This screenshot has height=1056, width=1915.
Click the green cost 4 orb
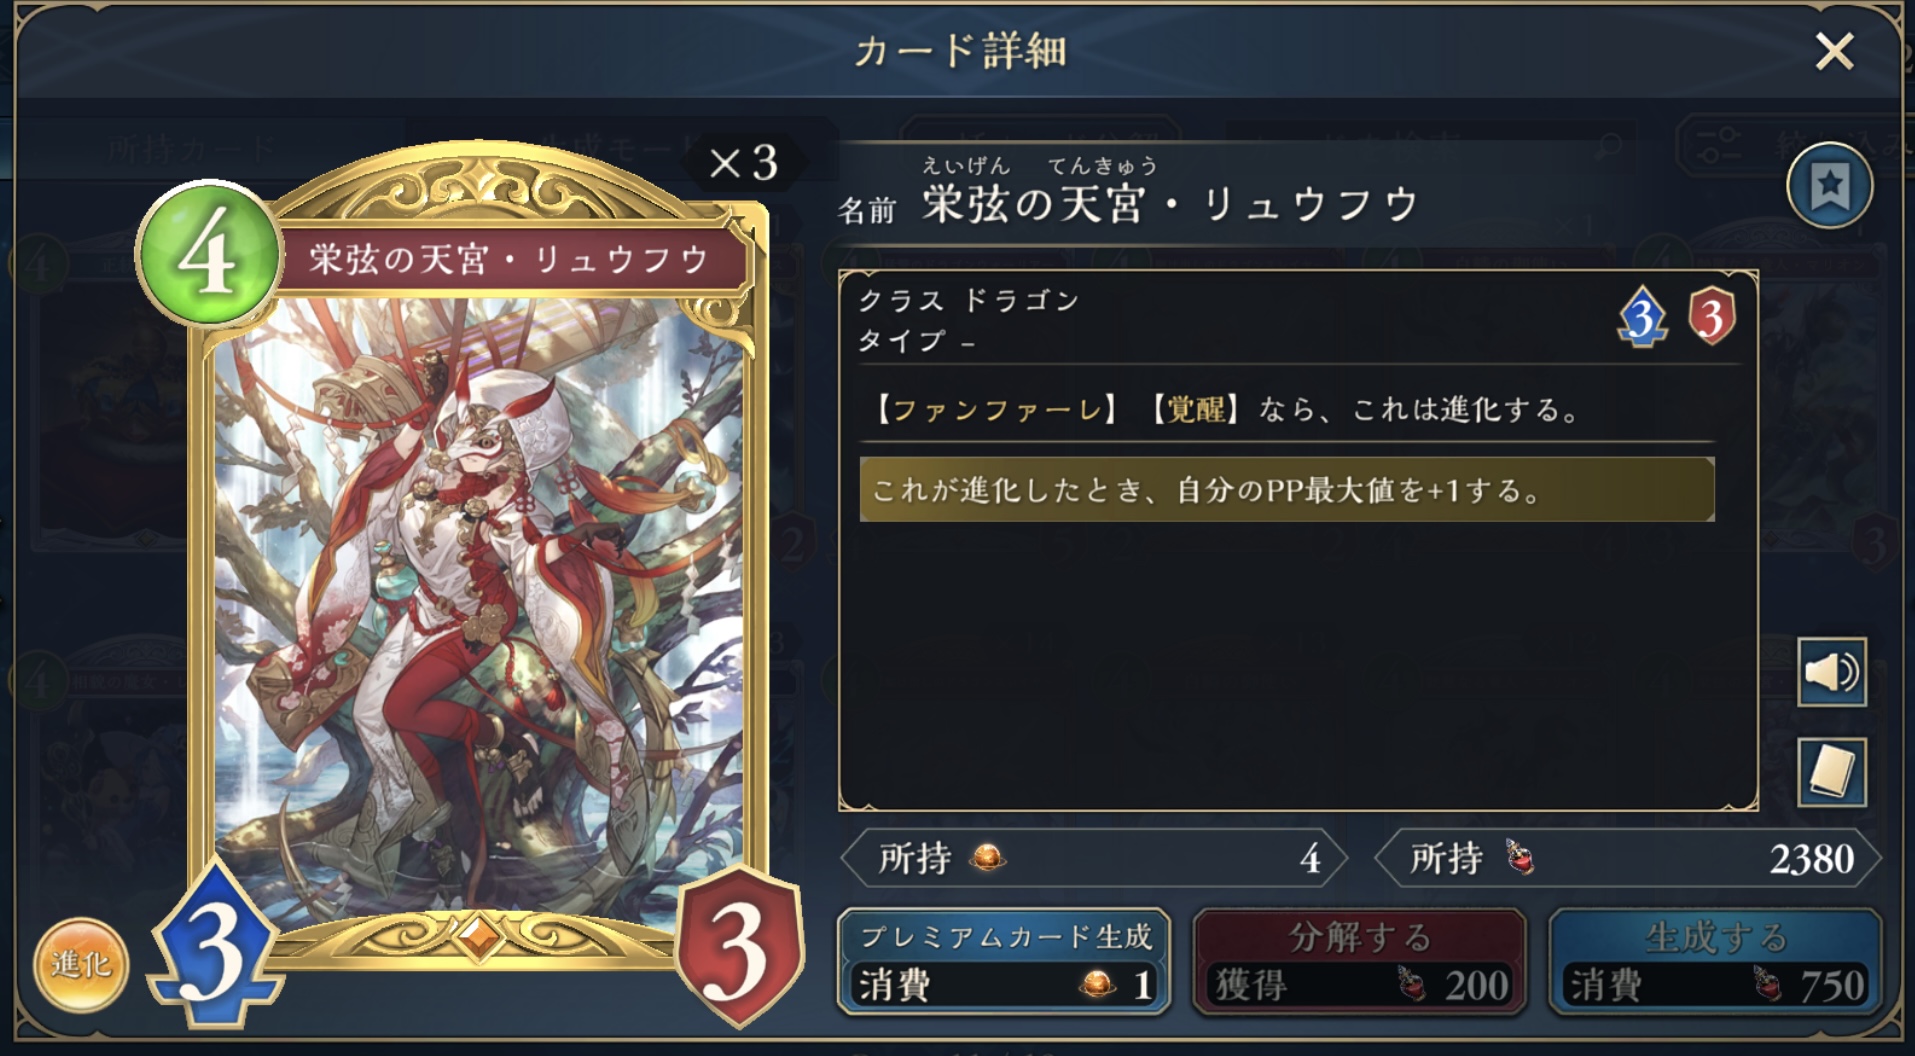[x=209, y=253]
